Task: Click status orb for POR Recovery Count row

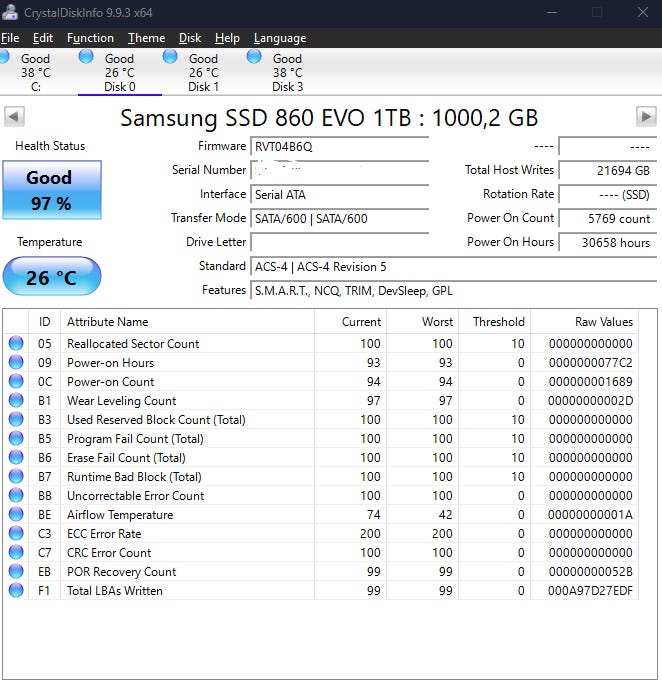Action: [x=16, y=571]
